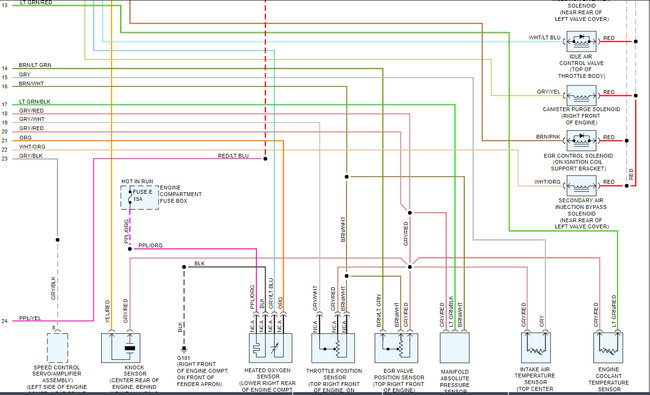This screenshot has height=395, width=650.
Task: Click the GRY/BLK label at pin 23
Action: tap(31, 156)
